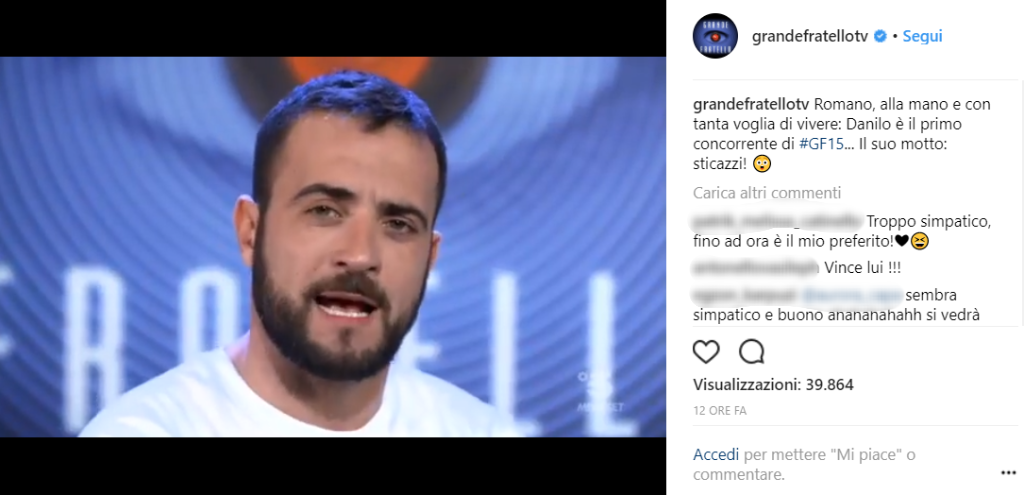The height and width of the screenshot is (495, 1024).
Task: Open blurred commenter profile on Troppo simpatico comment
Action: [x=778, y=221]
